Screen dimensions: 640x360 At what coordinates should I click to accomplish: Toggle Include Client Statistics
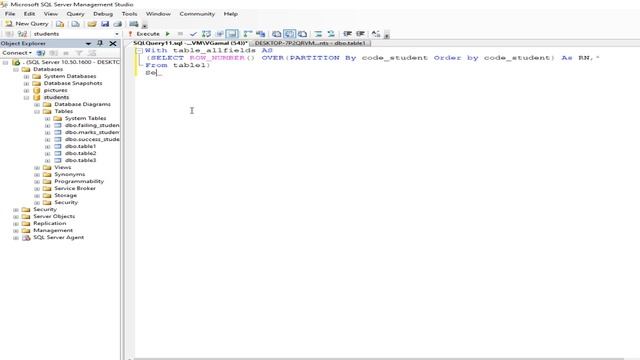(260, 34)
